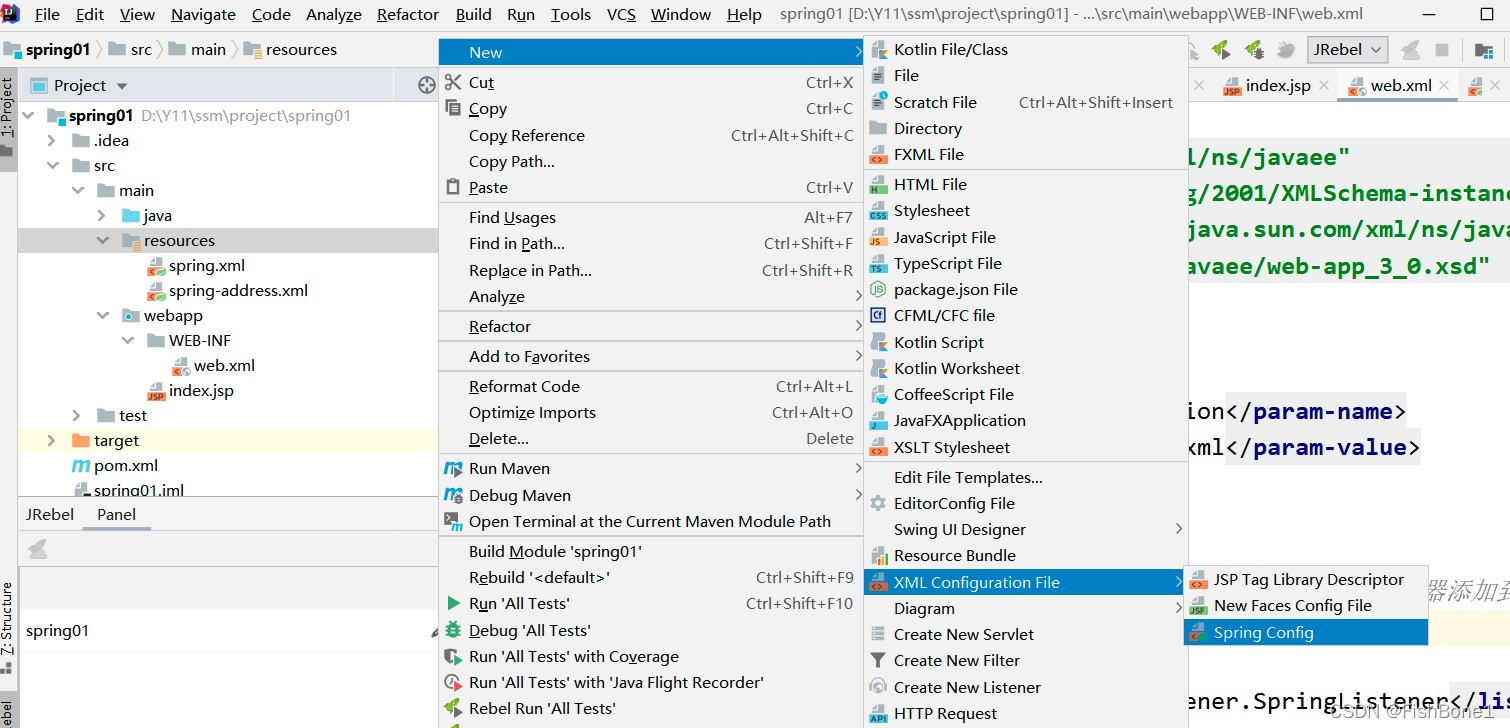Viewport: 1510px width, 728px height.
Task: Open the VCS menu
Action: click(x=621, y=15)
